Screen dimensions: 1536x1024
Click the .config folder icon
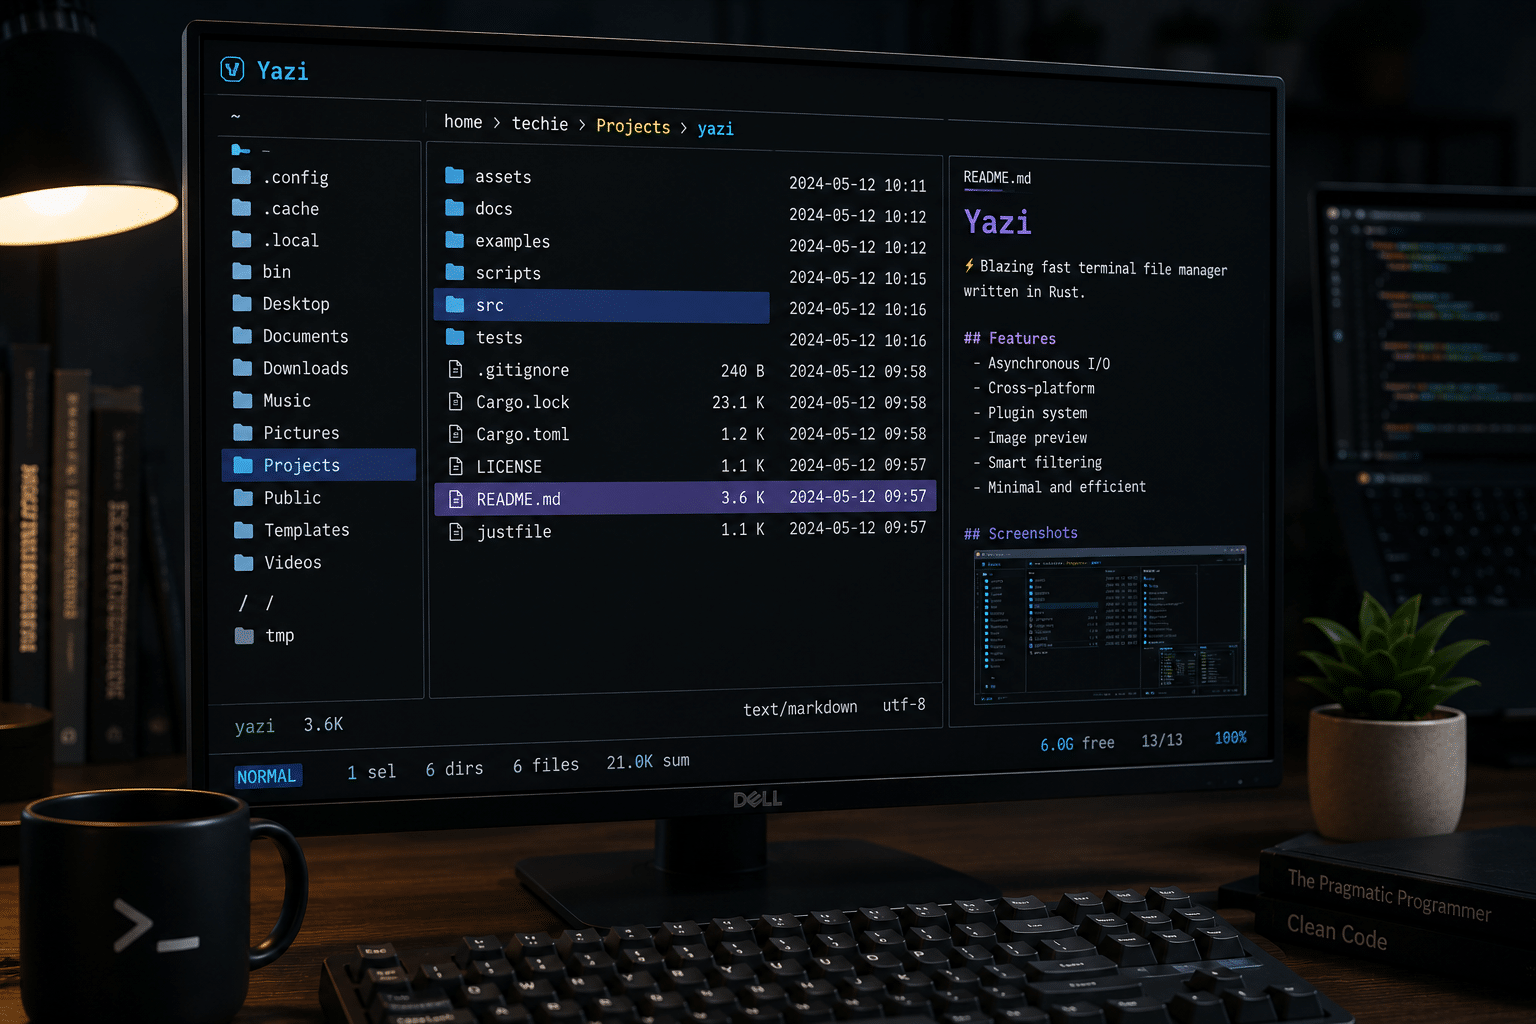pos(242,177)
